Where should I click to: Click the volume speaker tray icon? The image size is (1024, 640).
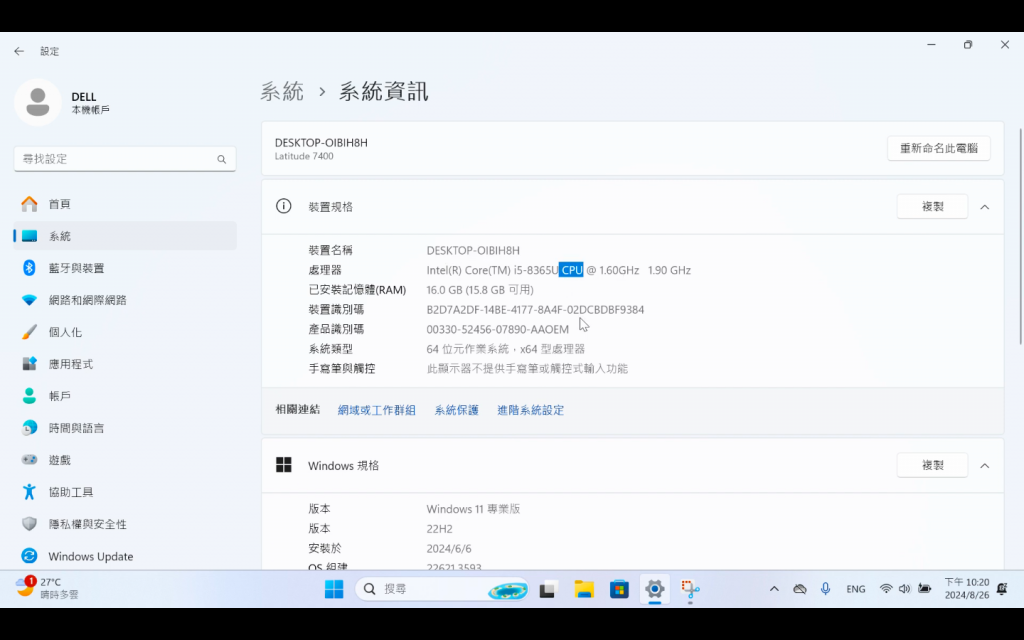click(x=904, y=588)
